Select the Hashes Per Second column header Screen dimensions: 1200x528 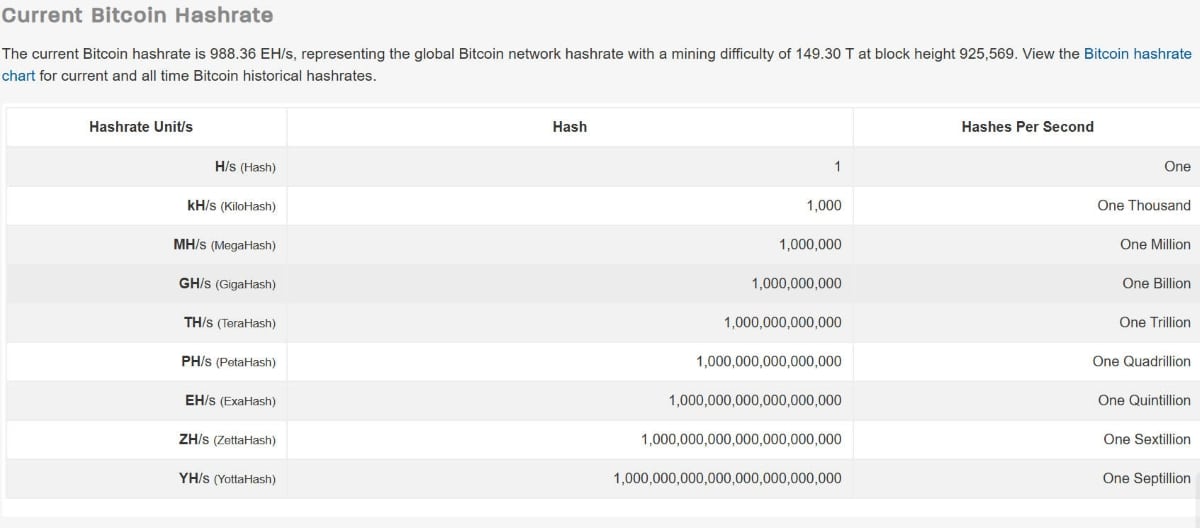(x=1027, y=127)
